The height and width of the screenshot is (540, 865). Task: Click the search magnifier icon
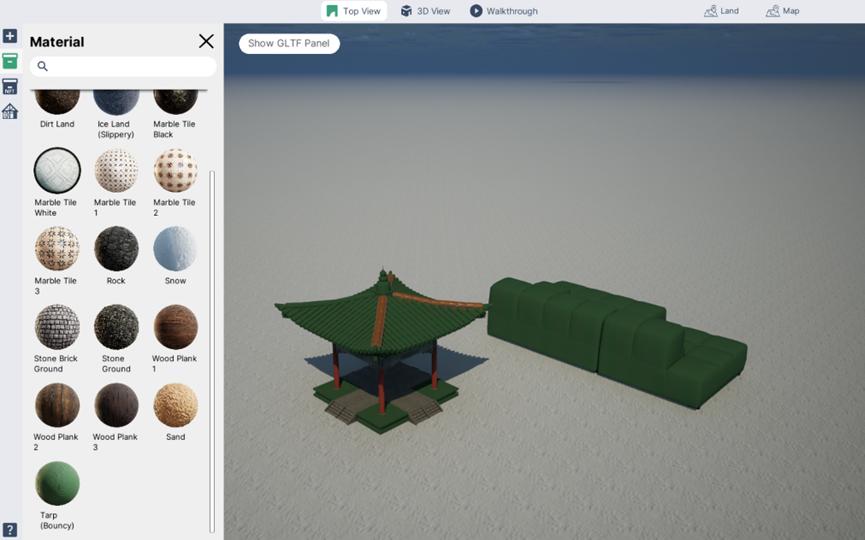click(42, 67)
